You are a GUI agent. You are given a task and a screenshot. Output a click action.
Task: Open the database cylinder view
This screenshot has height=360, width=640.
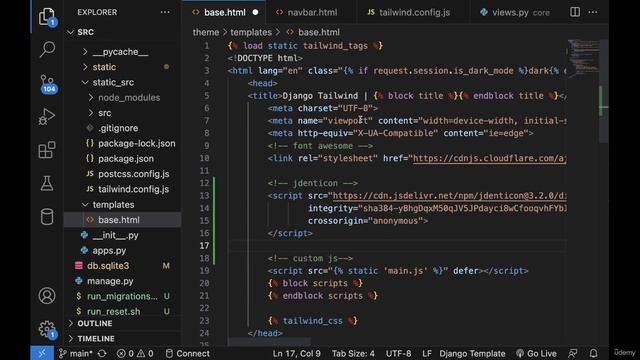[47, 216]
